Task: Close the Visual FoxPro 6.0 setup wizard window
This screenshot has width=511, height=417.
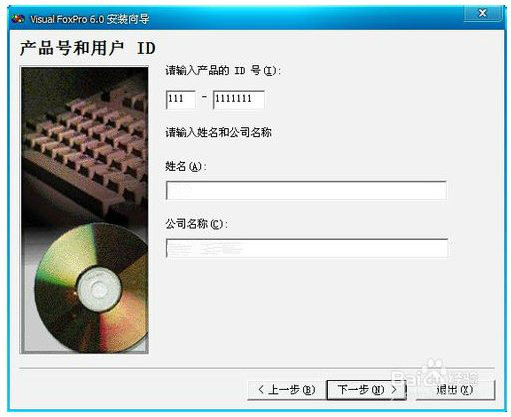Action: tap(482, 13)
